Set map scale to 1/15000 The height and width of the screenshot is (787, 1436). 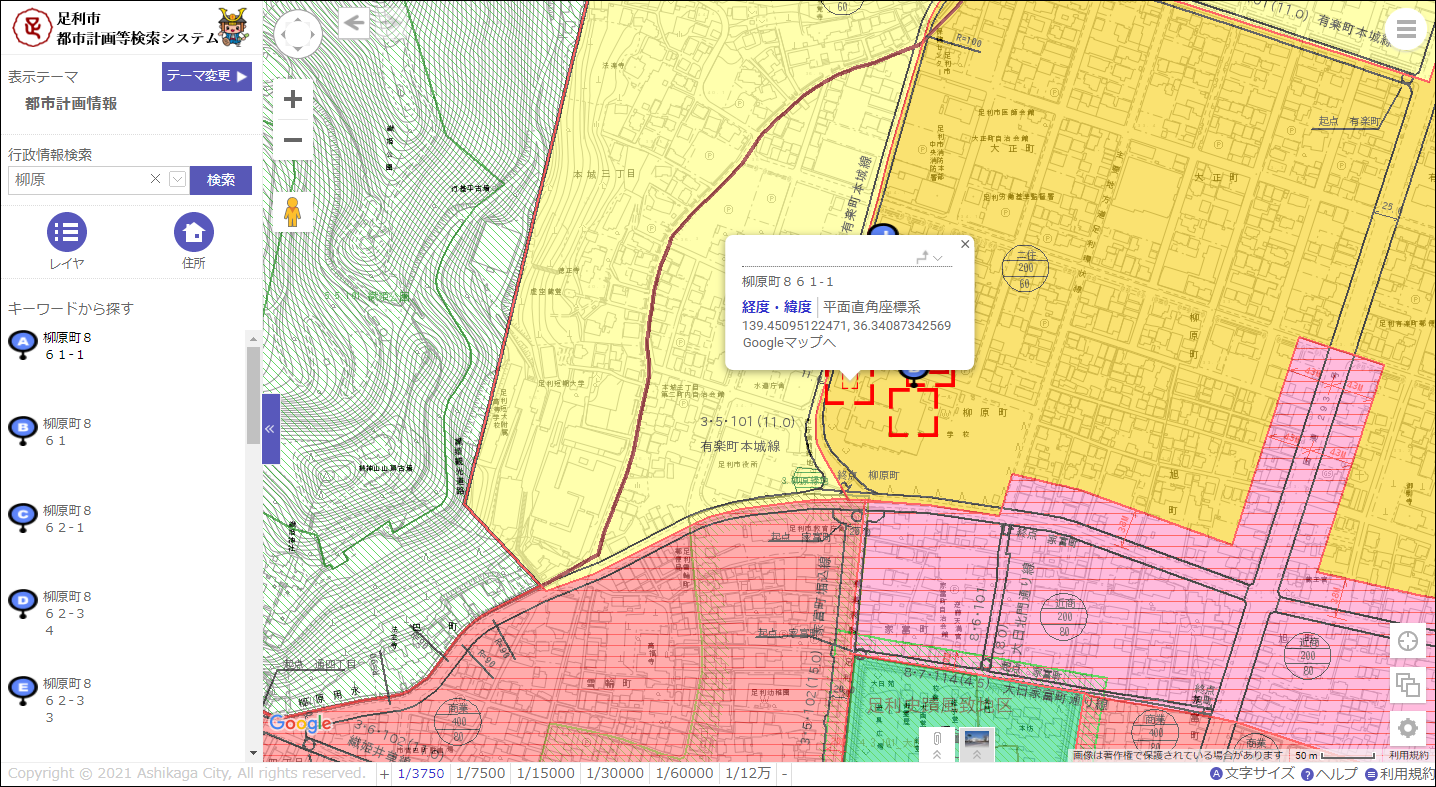pos(545,774)
